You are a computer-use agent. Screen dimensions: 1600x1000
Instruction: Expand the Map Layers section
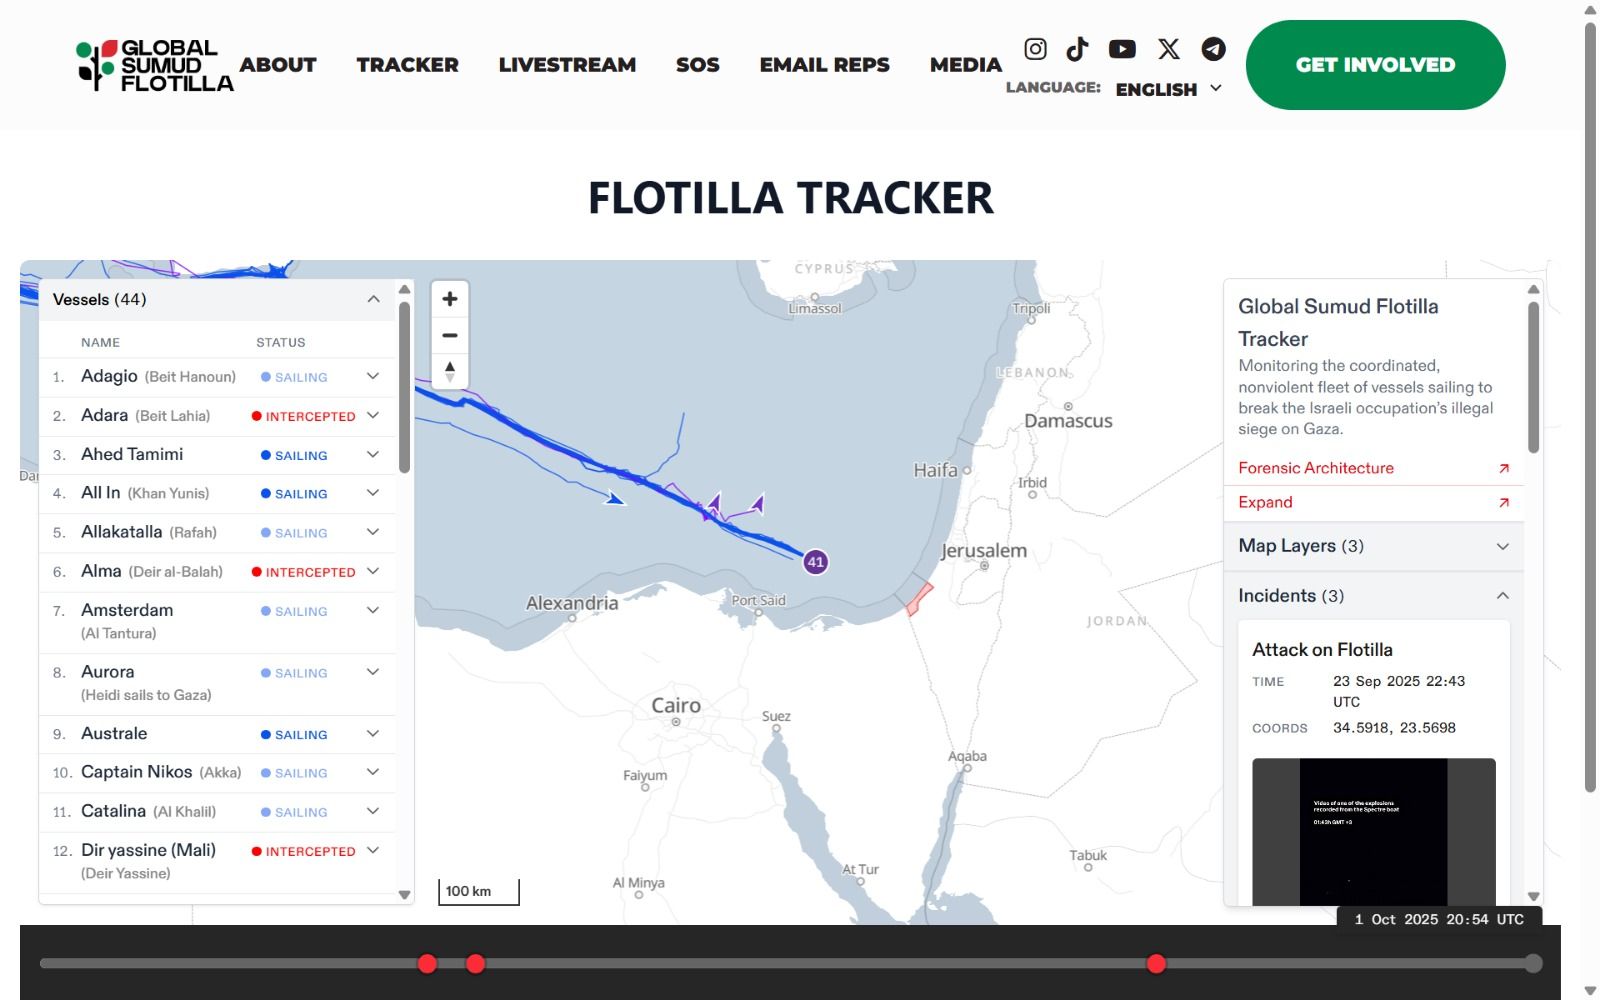[x=1501, y=546]
